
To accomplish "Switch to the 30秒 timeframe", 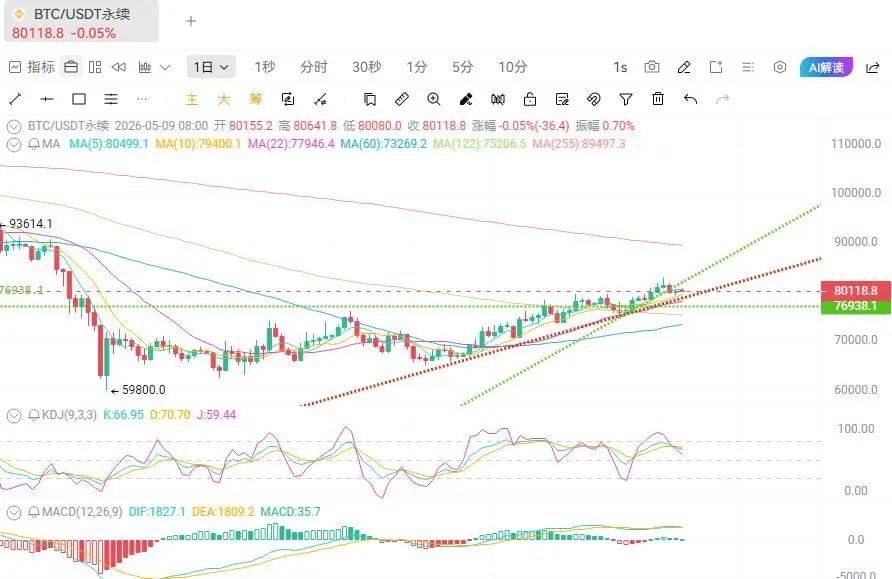I will 366,67.
